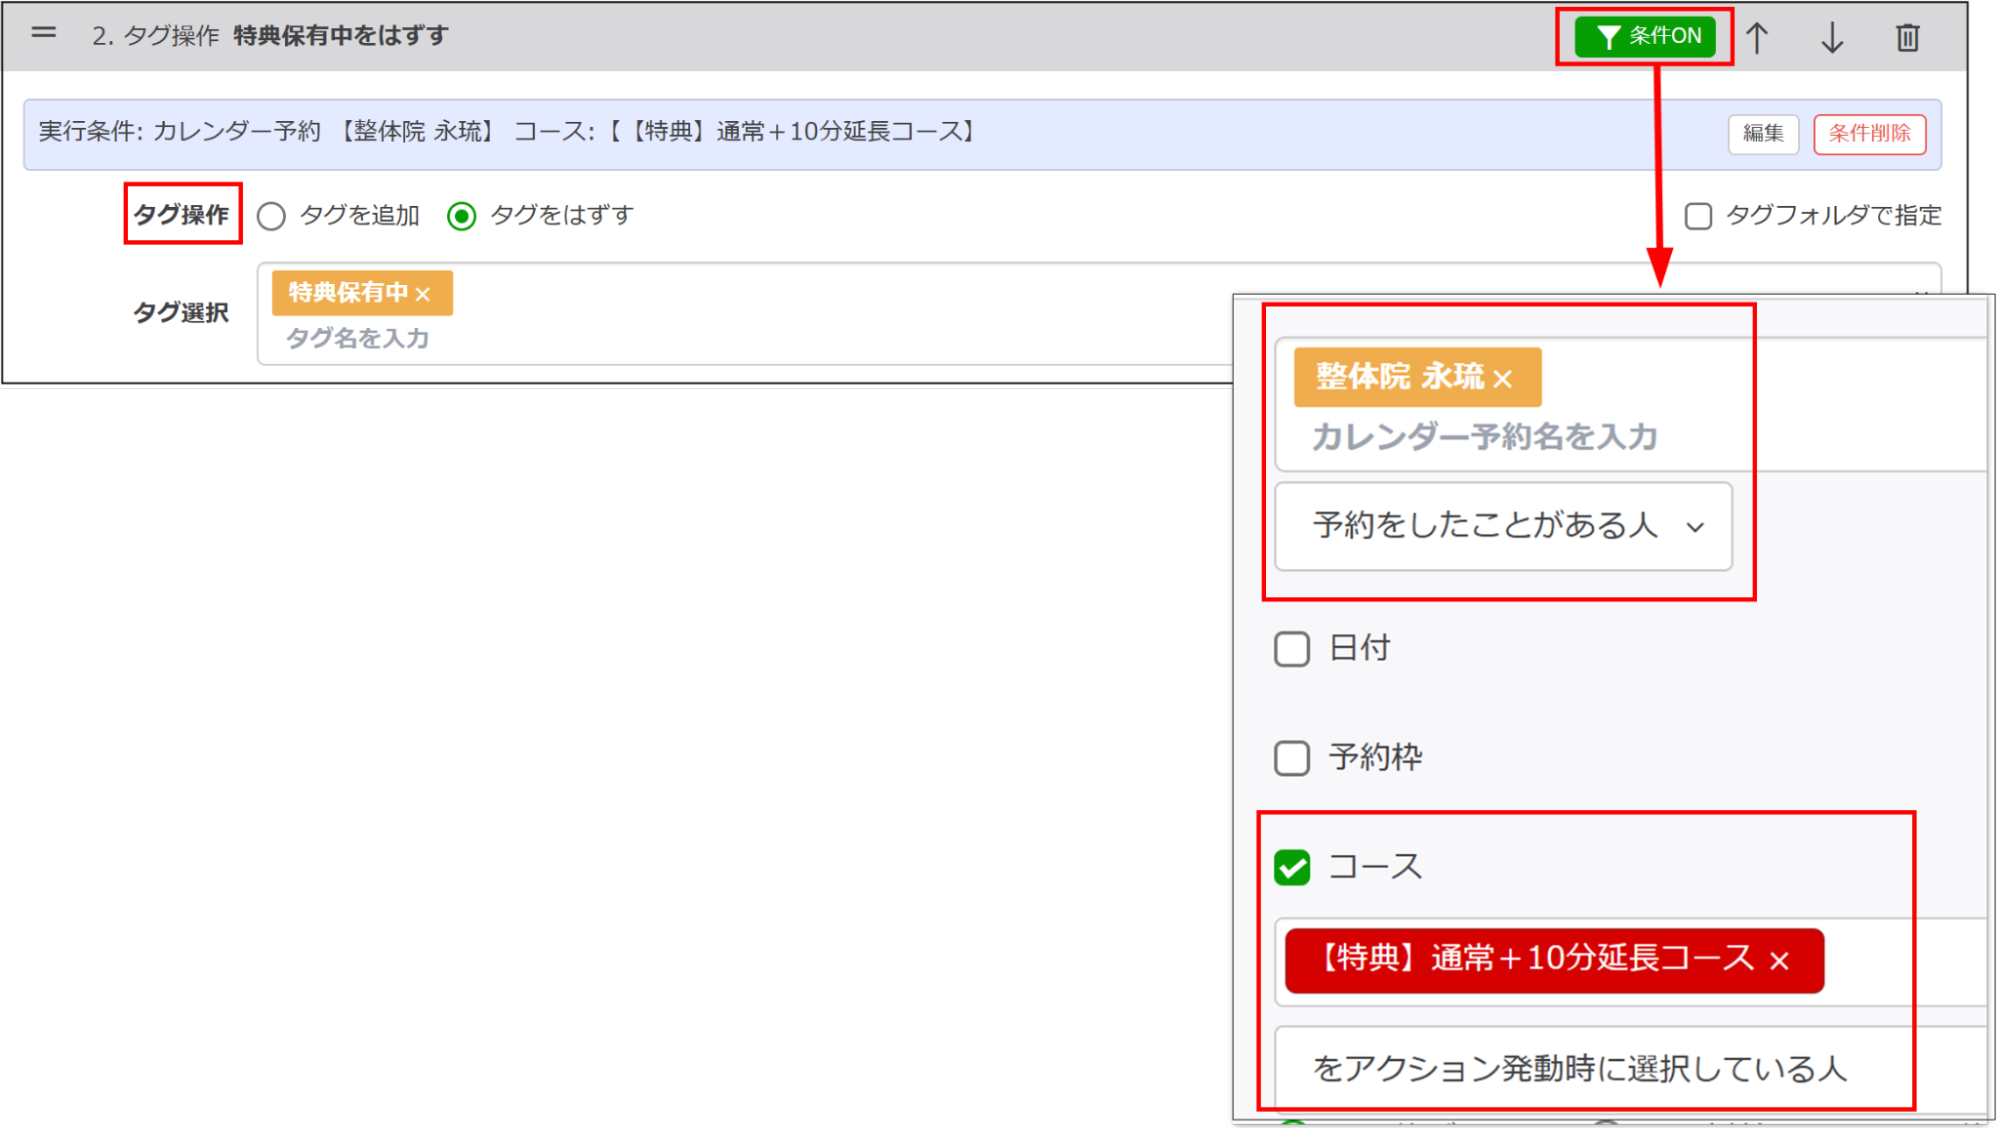Move the action down with the down arrow
1999x1129 pixels.
tap(1832, 37)
